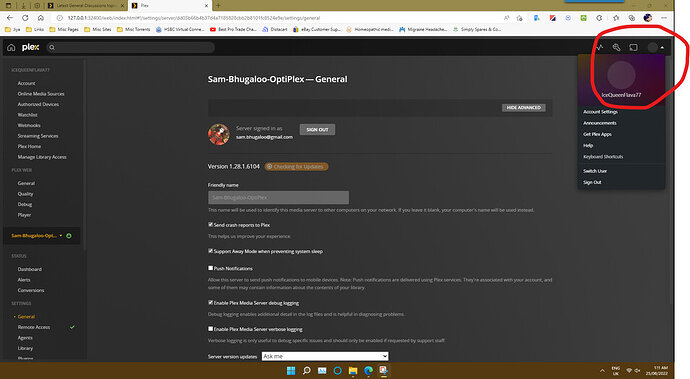690x379 pixels.
Task: Click the SIGN OUT server button
Action: 317,129
